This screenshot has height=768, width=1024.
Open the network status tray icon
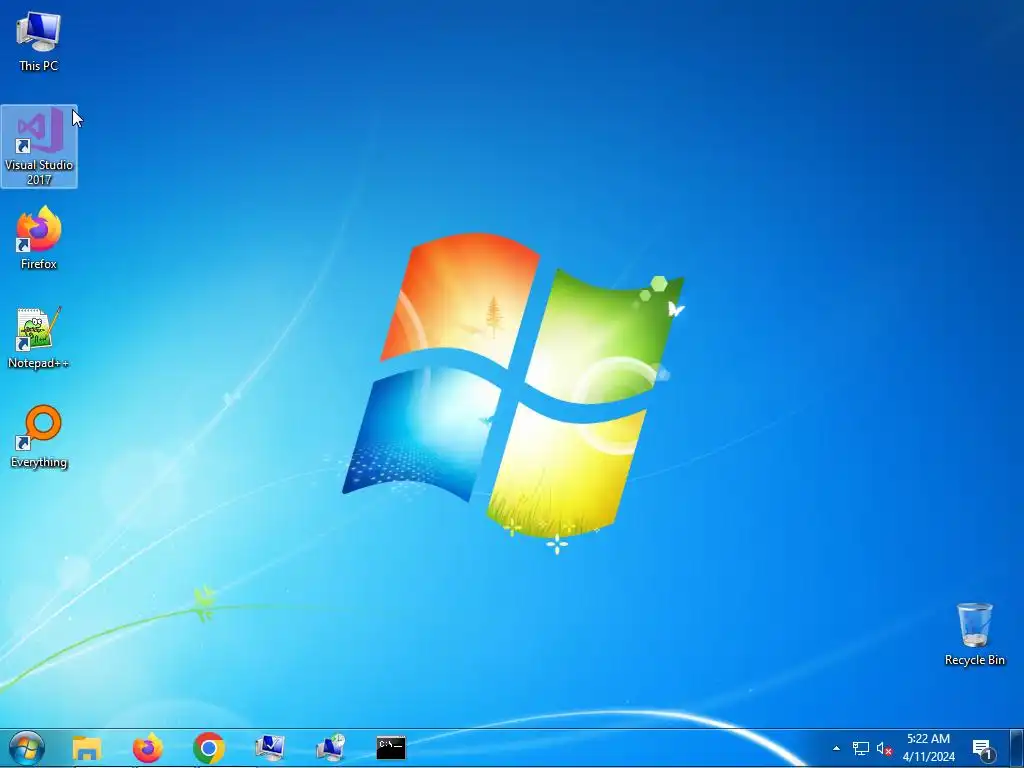click(x=860, y=748)
